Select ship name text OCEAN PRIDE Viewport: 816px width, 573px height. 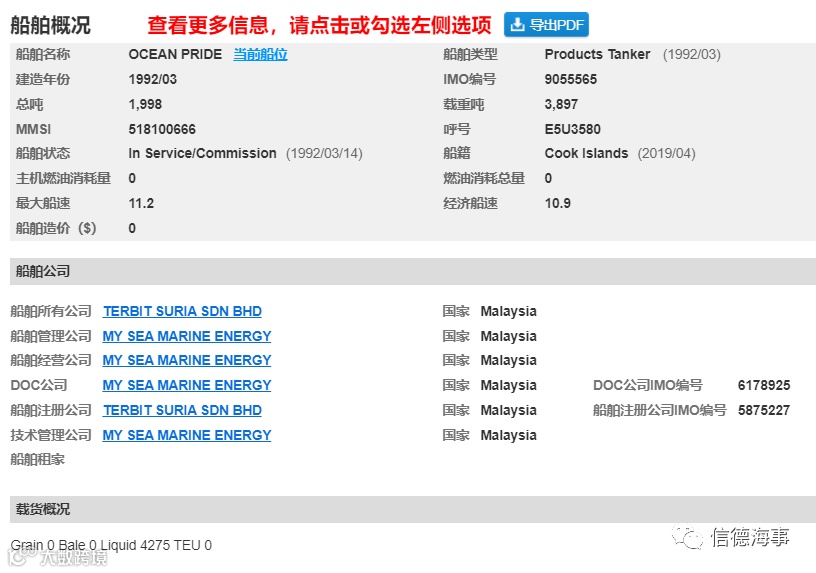175,54
